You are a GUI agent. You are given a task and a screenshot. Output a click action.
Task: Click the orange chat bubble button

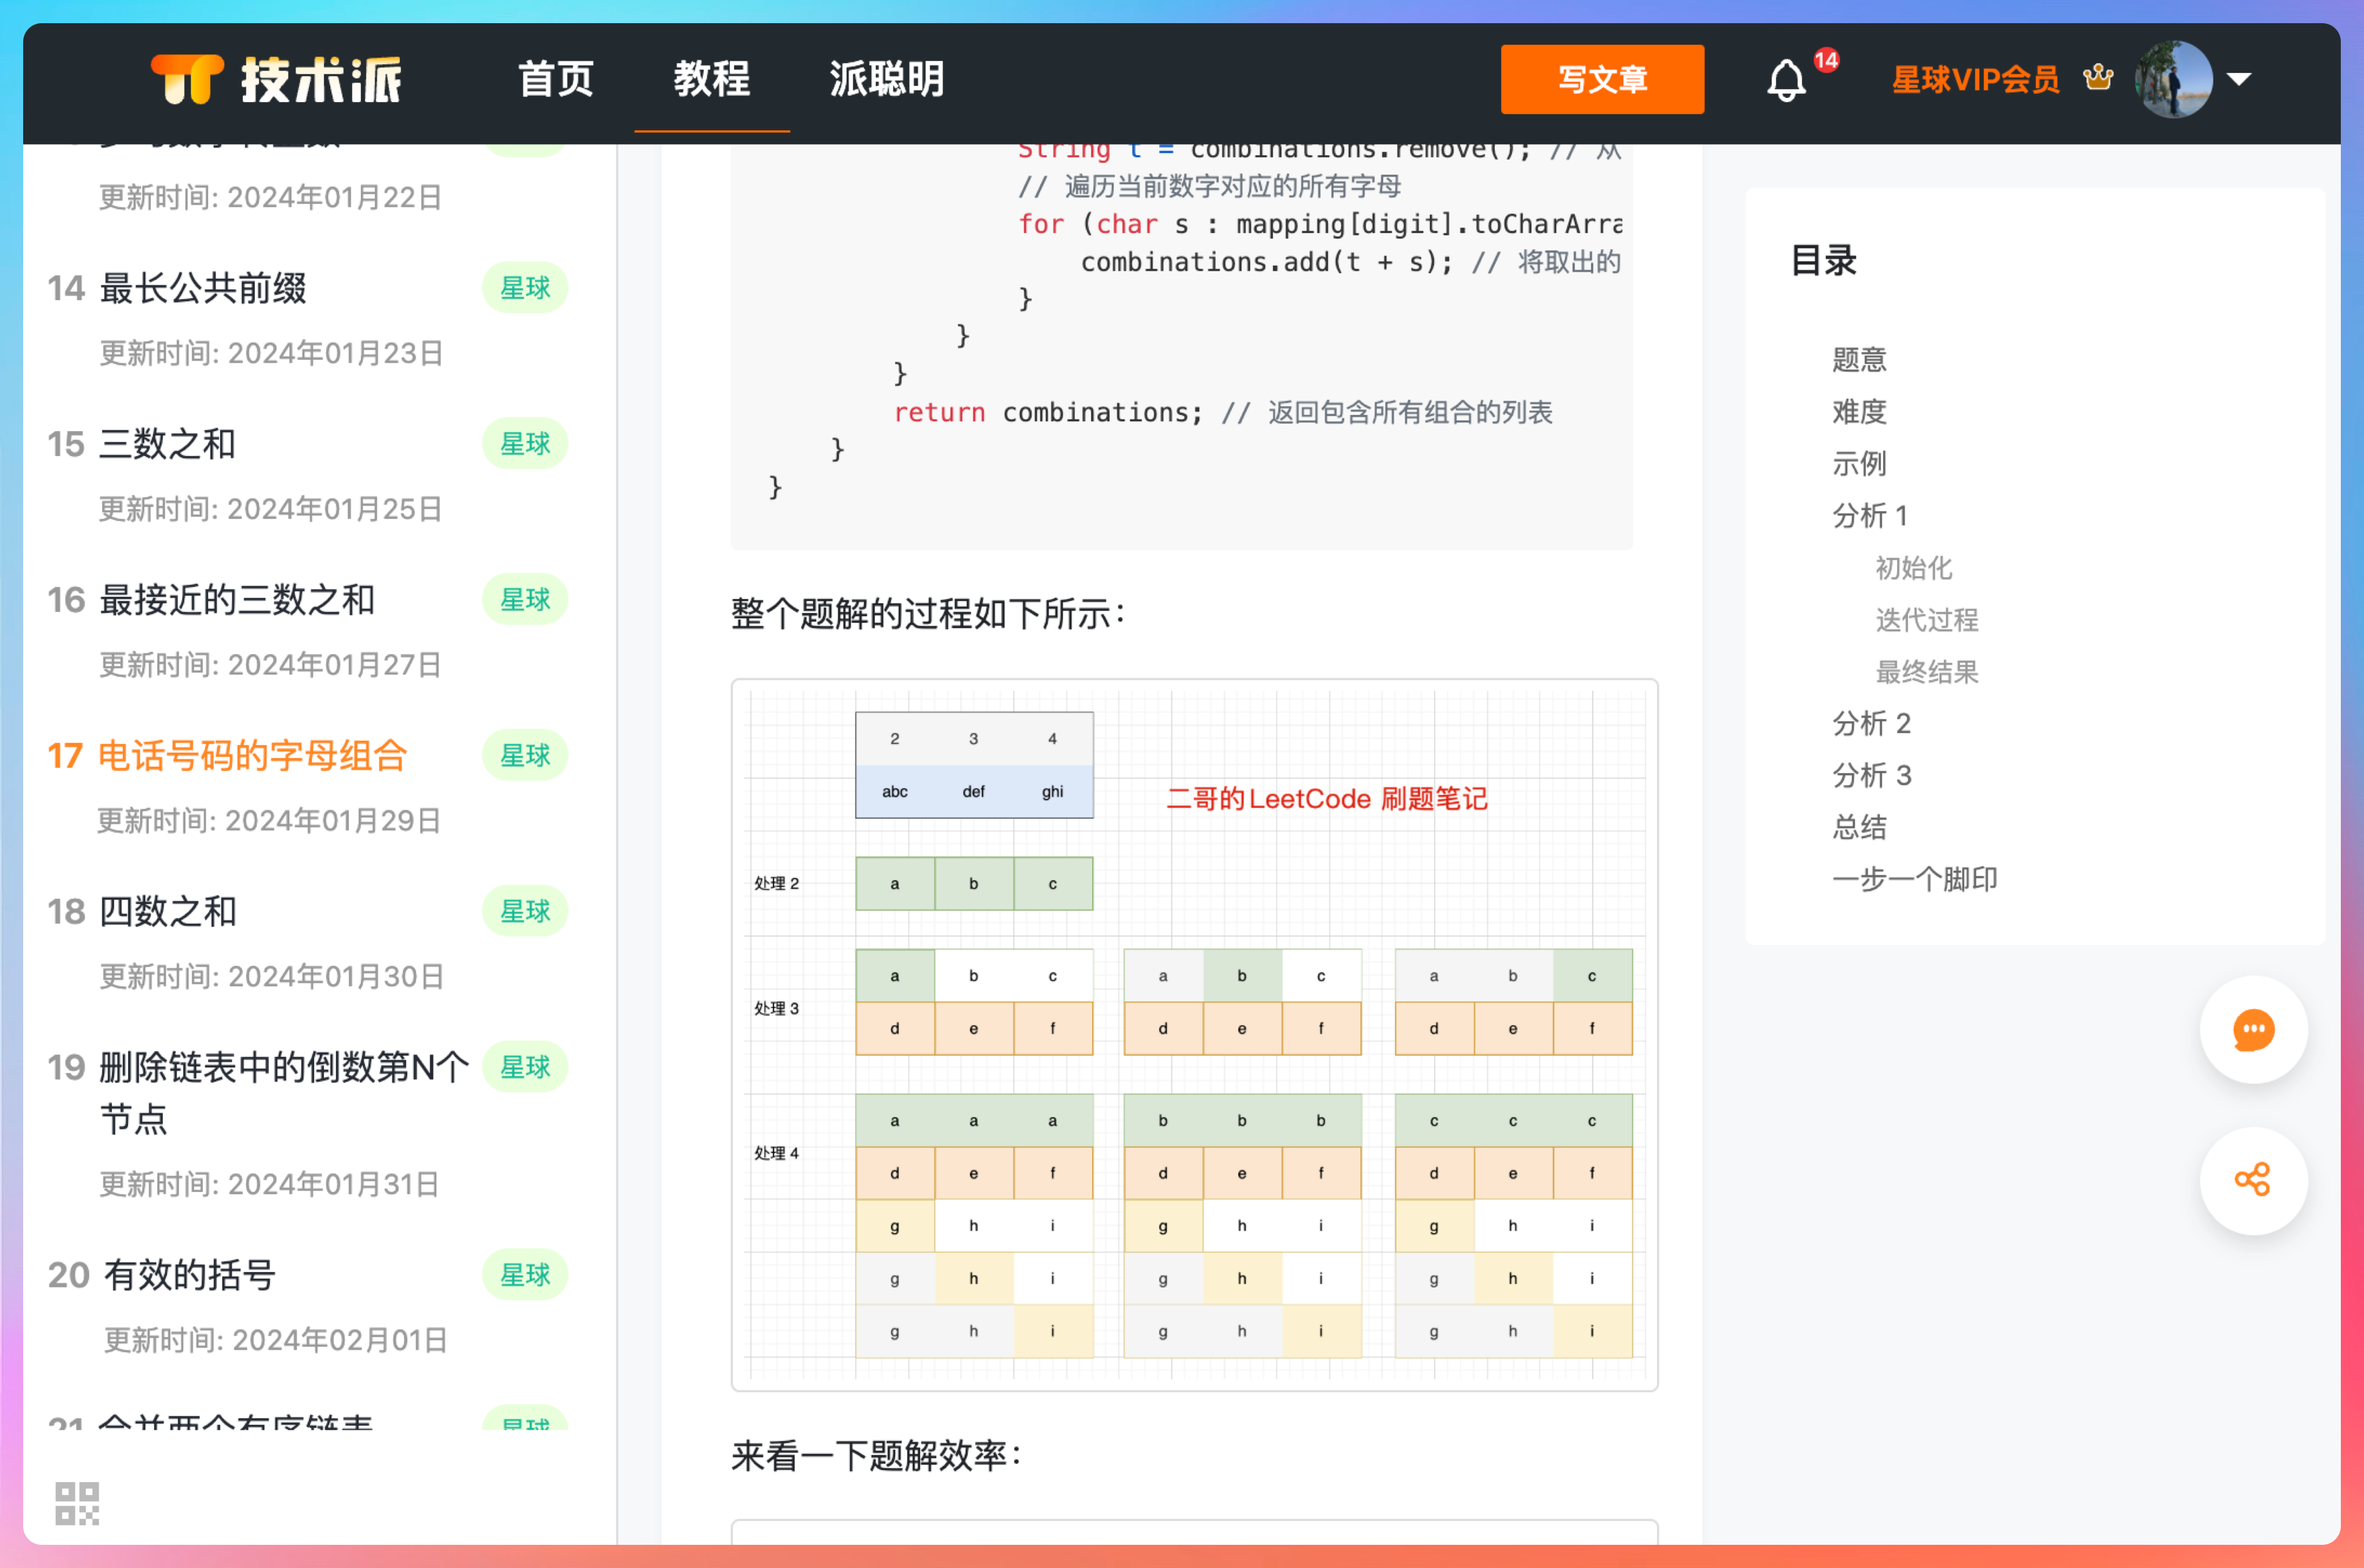tap(2253, 1030)
